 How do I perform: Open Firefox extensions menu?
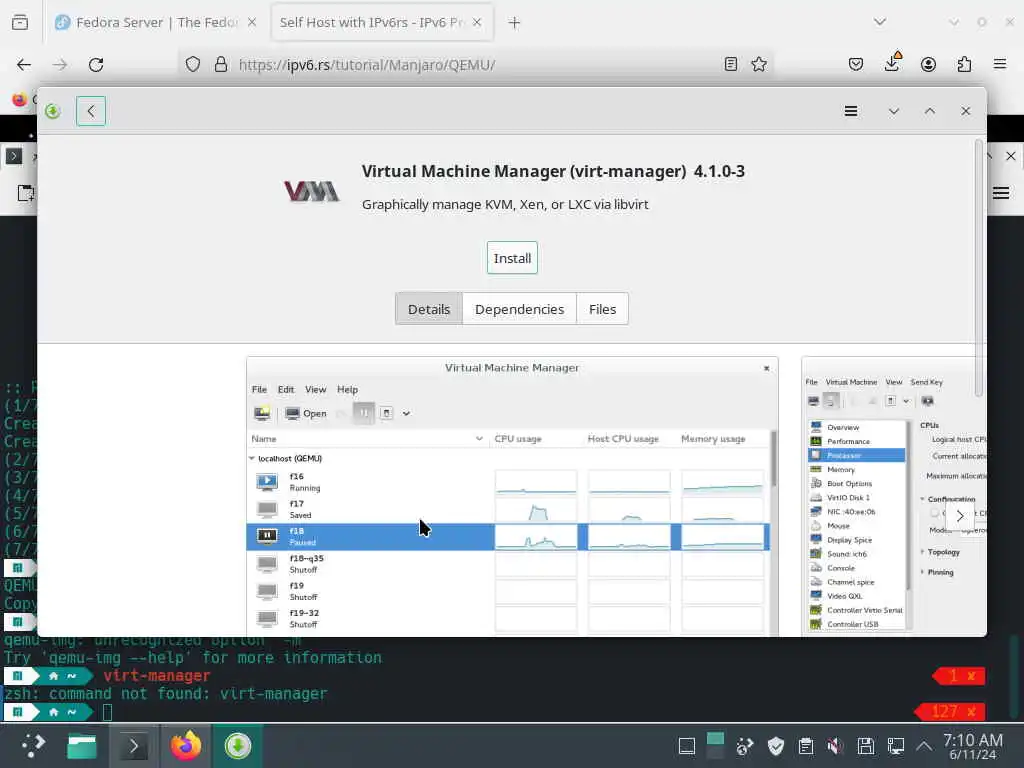click(964, 64)
